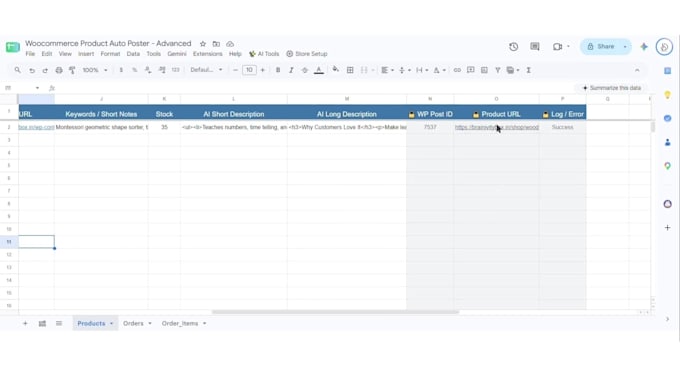The height and width of the screenshot is (383, 680).
Task: Undo the last action
Action: 32,70
